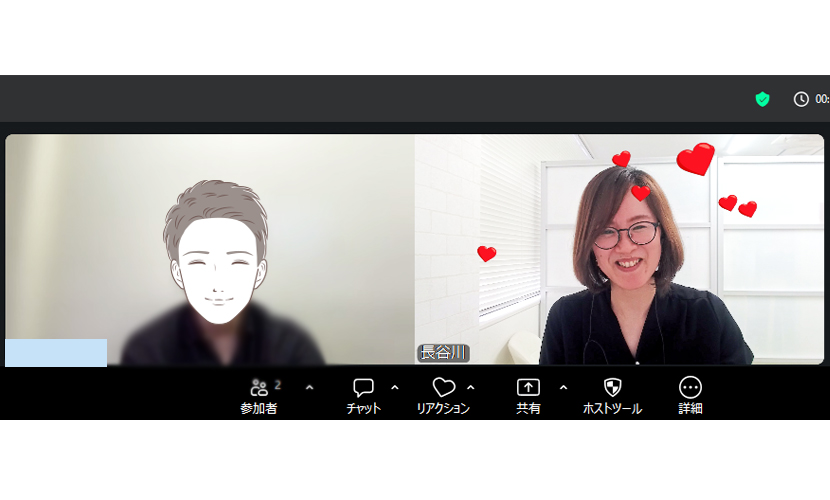Open chat using the speech bubble icon
The width and height of the screenshot is (830, 500).
click(x=363, y=387)
